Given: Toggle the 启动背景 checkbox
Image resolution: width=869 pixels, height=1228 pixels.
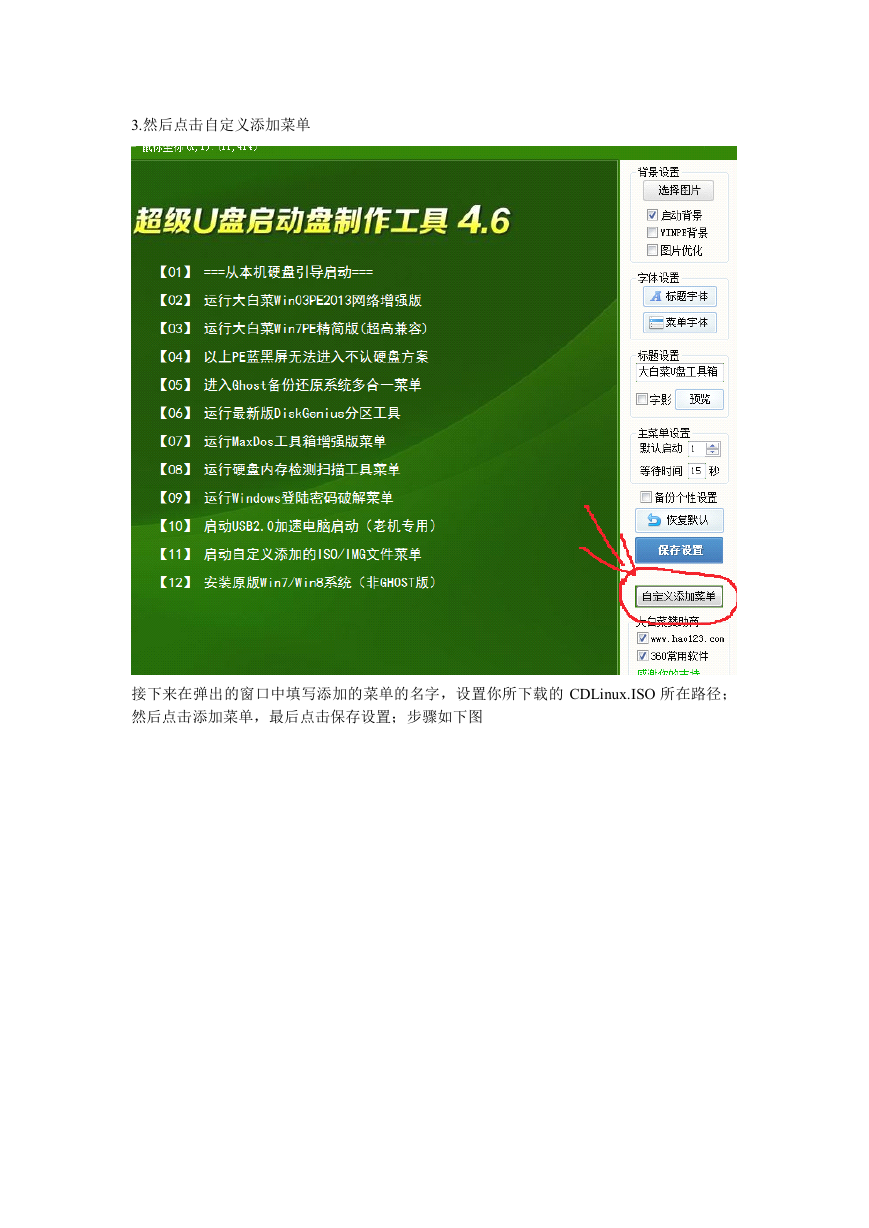Looking at the screenshot, I should tap(652, 215).
